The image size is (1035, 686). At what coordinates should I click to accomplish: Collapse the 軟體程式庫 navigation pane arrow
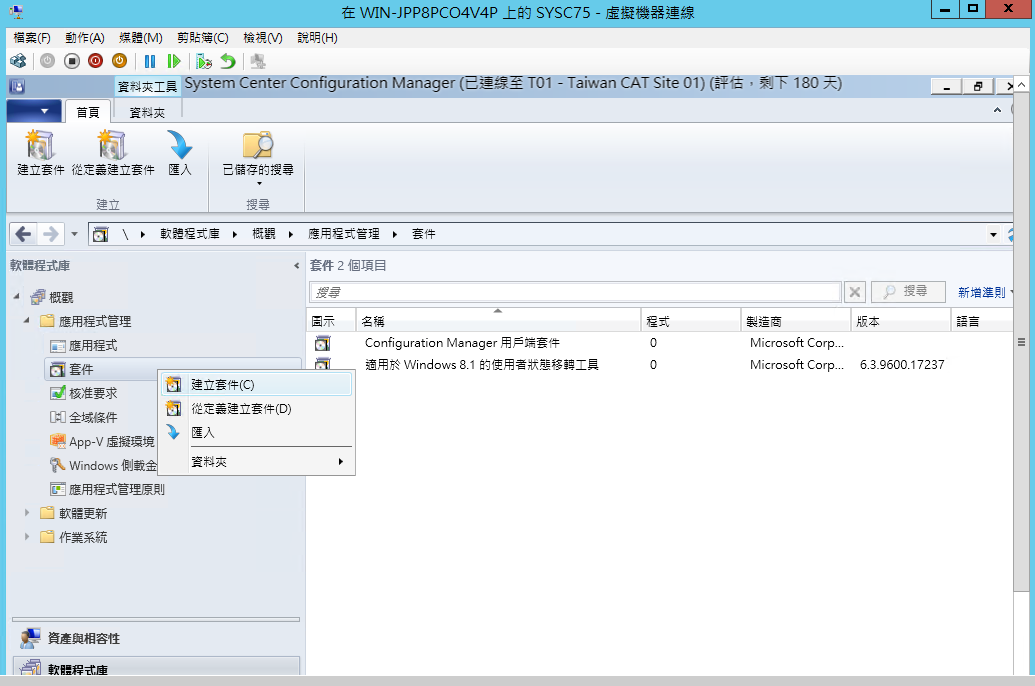[296, 265]
